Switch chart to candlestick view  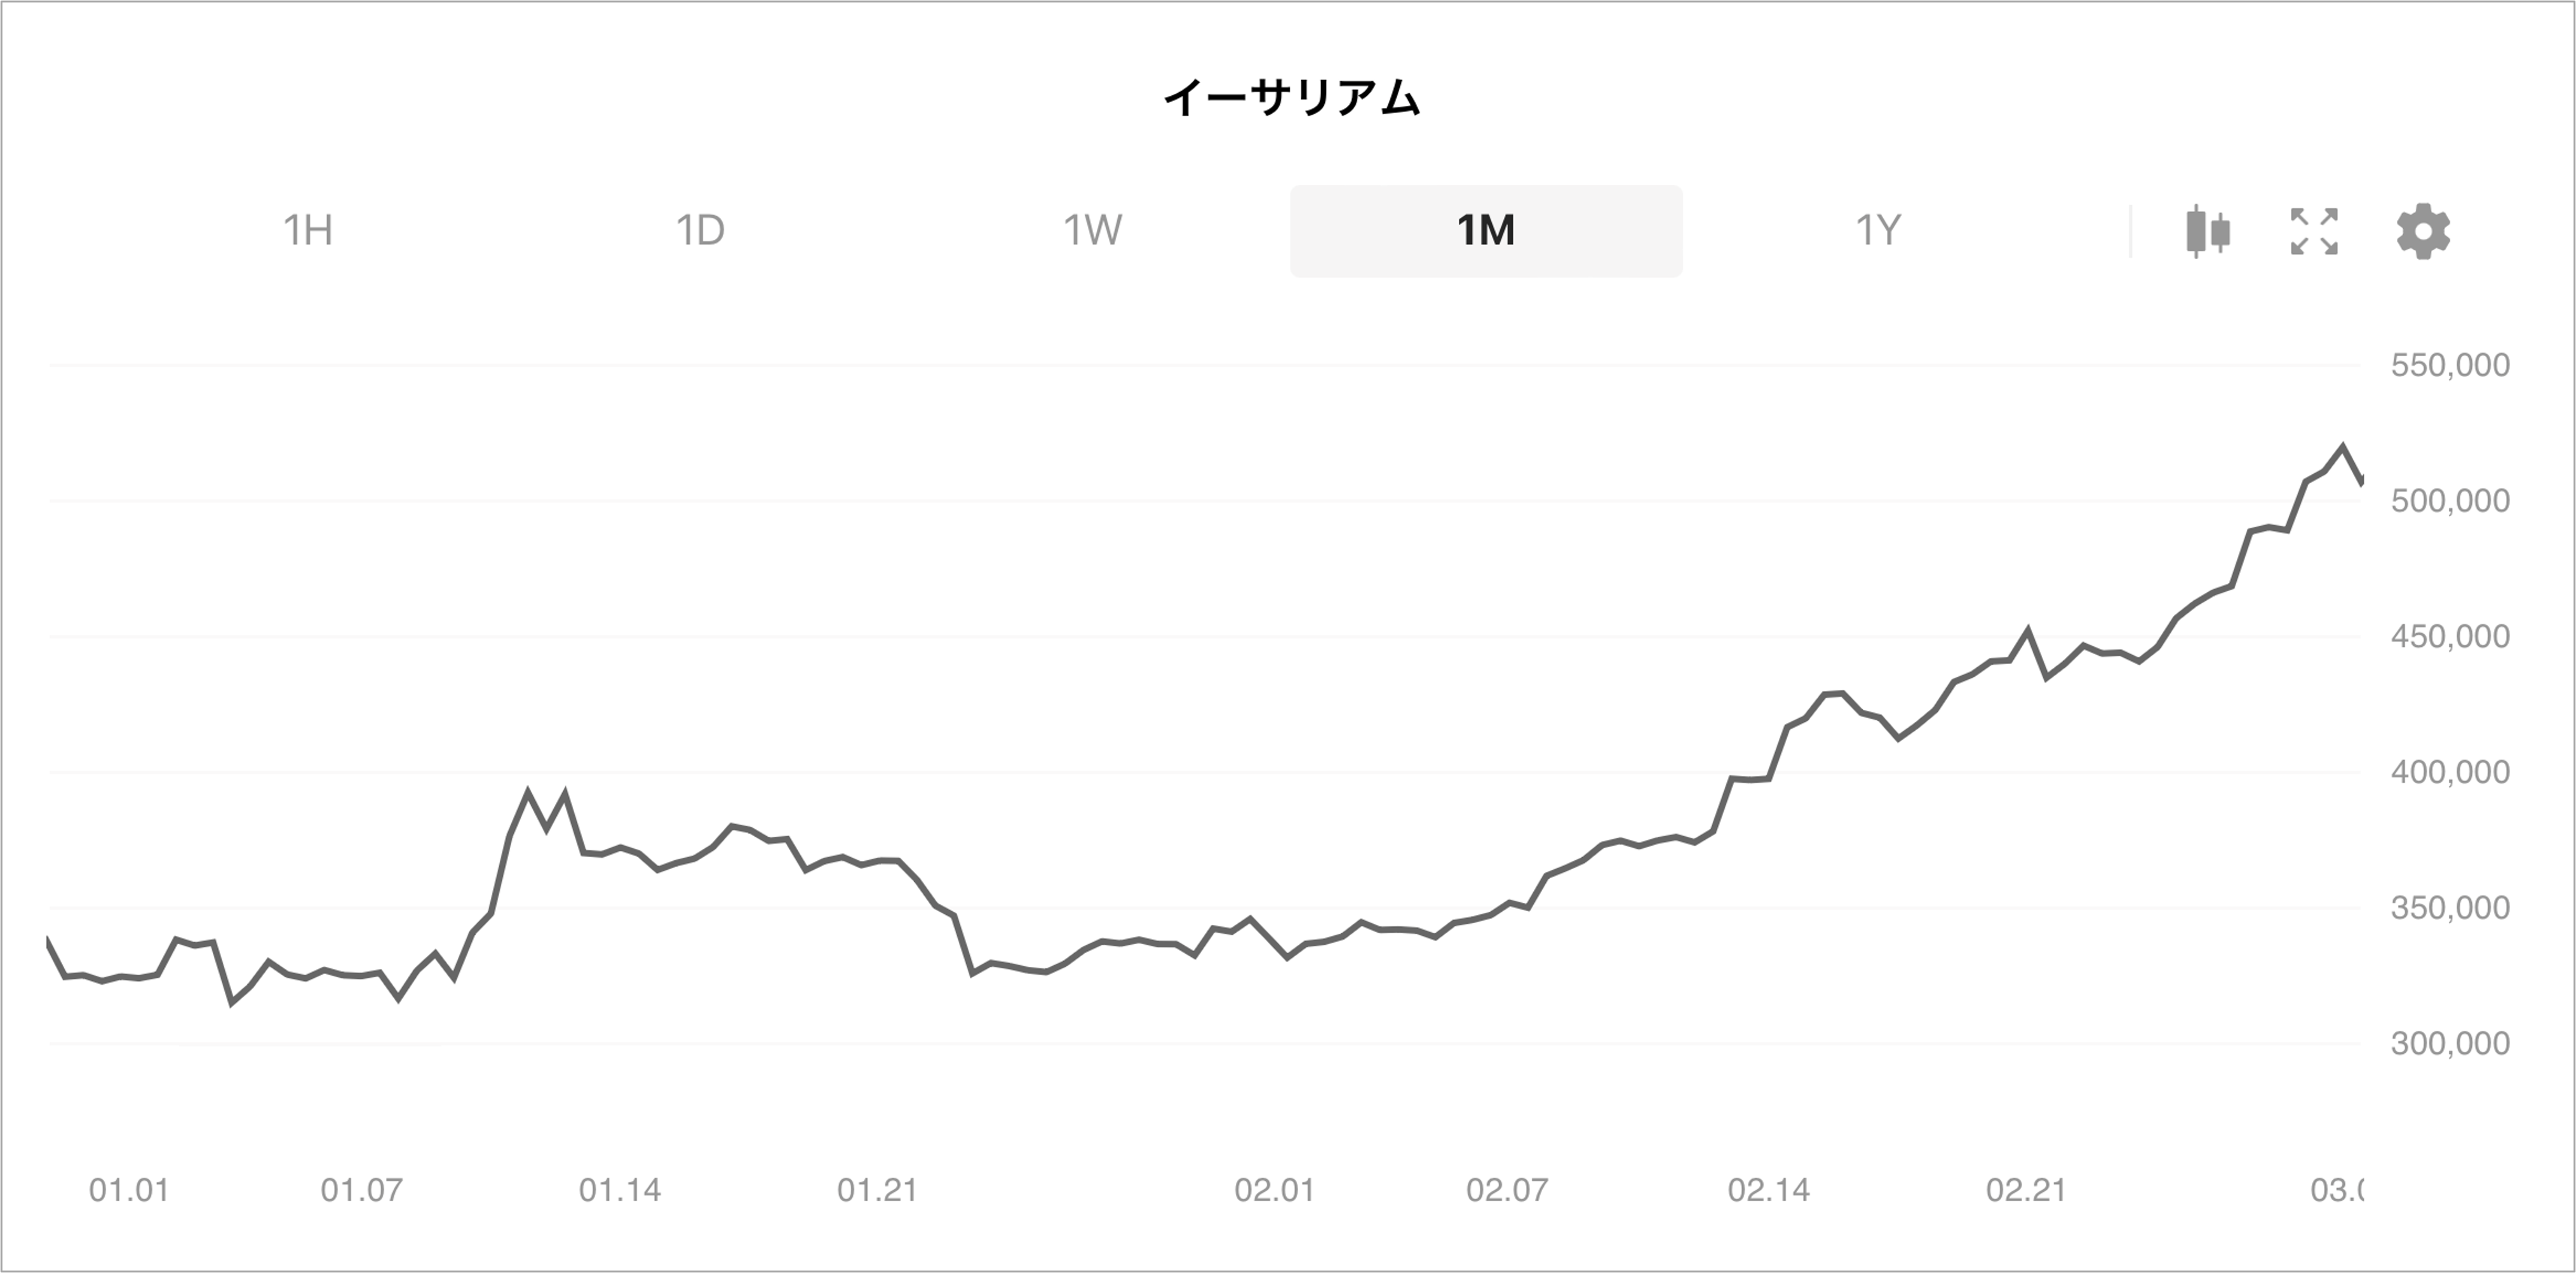[x=2208, y=231]
